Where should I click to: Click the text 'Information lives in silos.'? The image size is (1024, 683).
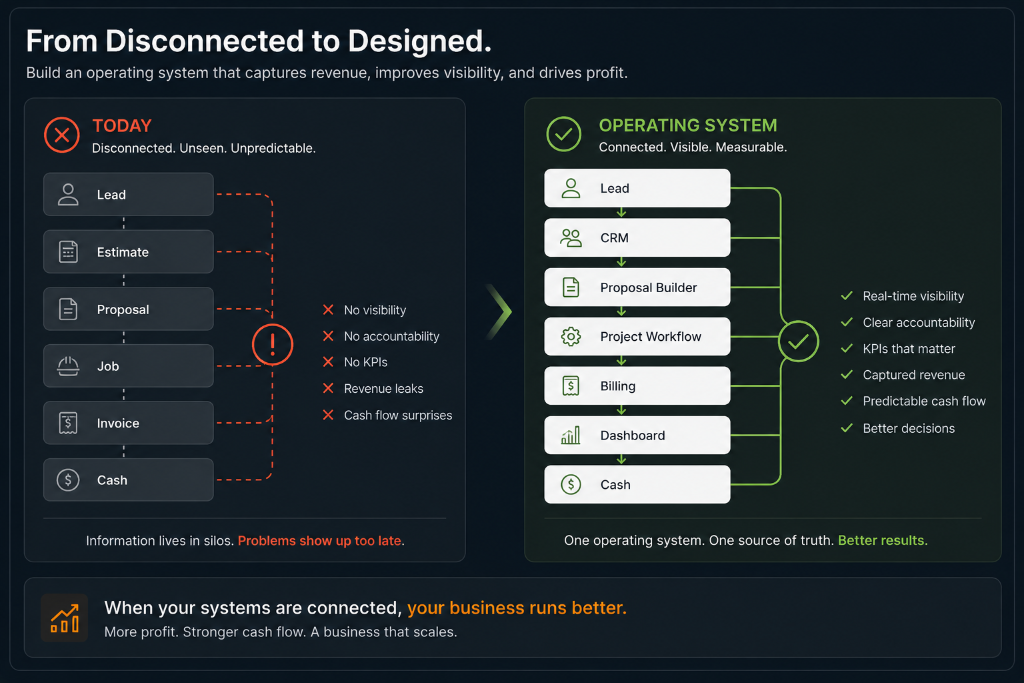[x=160, y=541]
